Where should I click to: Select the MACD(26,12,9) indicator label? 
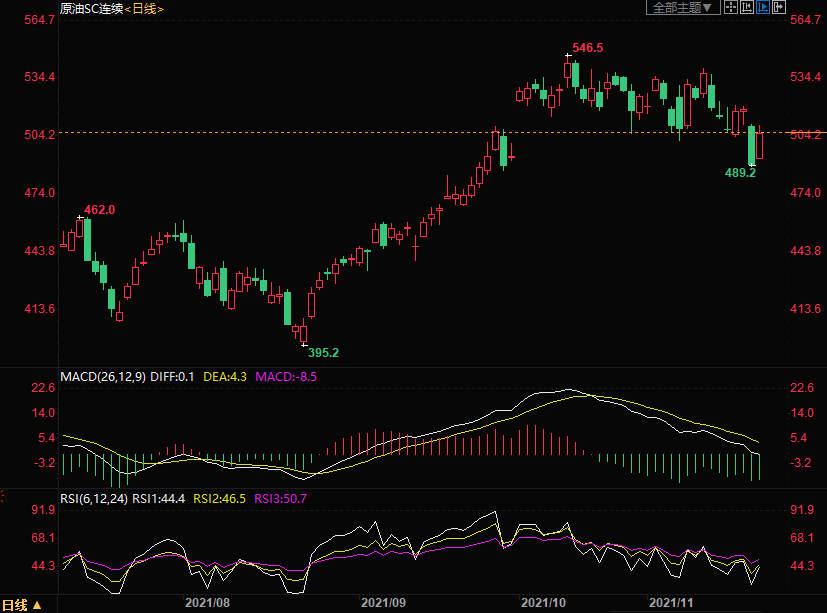[103, 377]
